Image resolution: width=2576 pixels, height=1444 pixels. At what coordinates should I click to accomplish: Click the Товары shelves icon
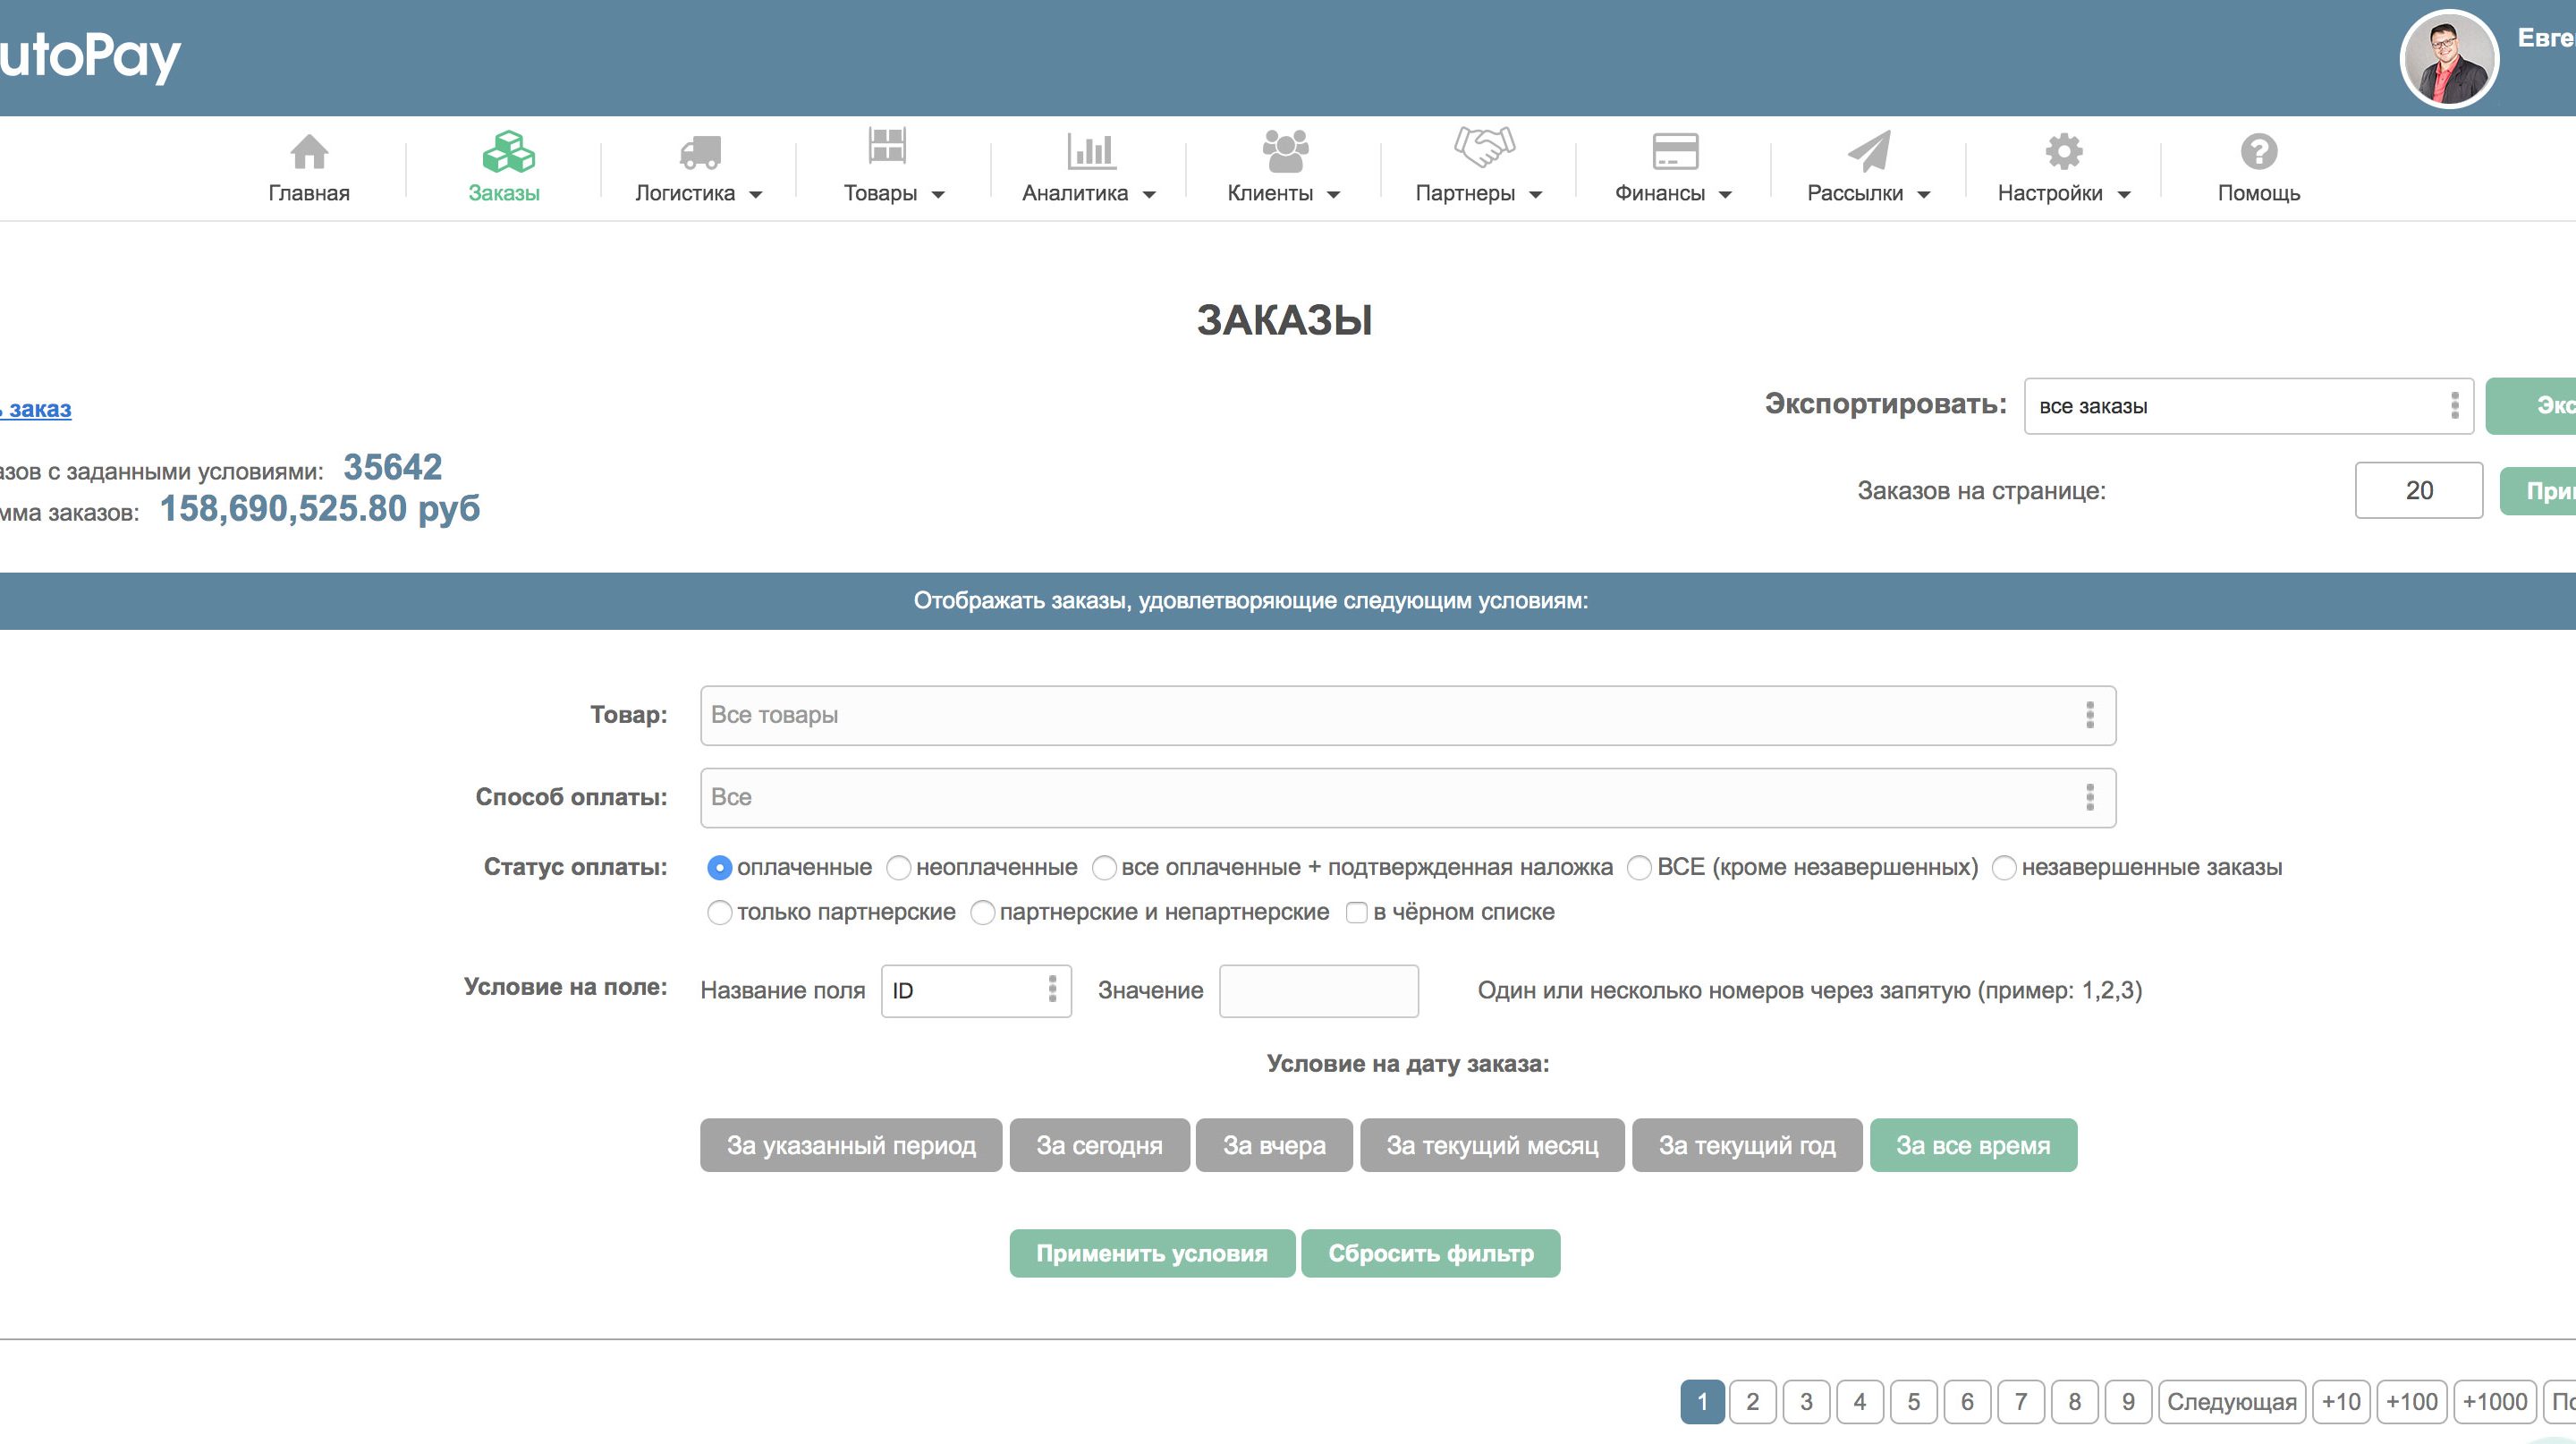[887, 145]
